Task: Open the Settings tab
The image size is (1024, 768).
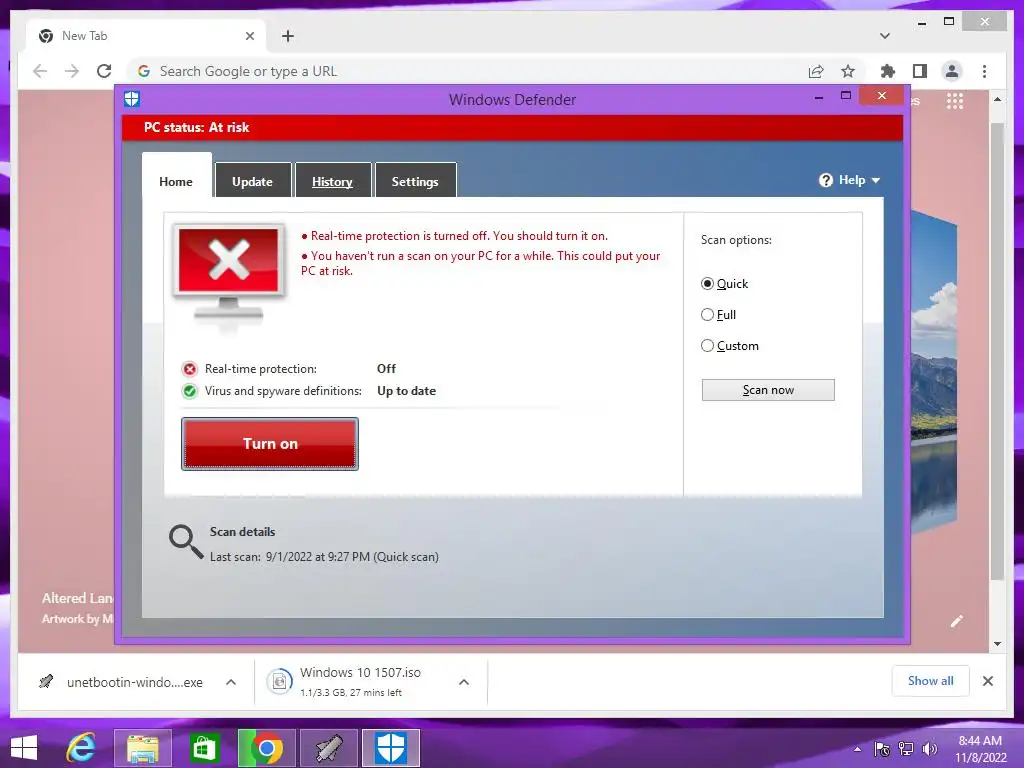Action: tap(415, 181)
